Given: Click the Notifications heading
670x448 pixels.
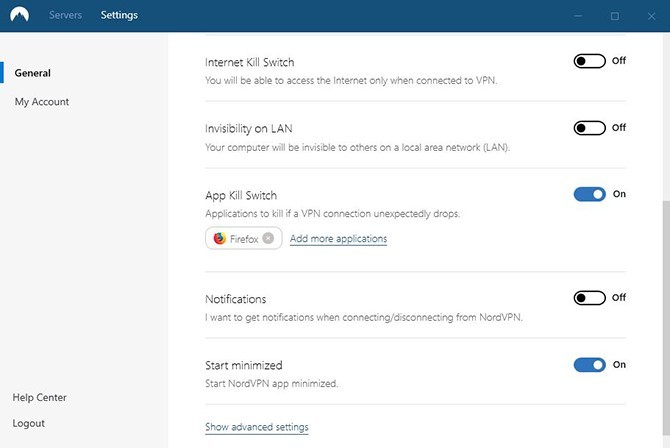Looking at the screenshot, I should pos(235,299).
